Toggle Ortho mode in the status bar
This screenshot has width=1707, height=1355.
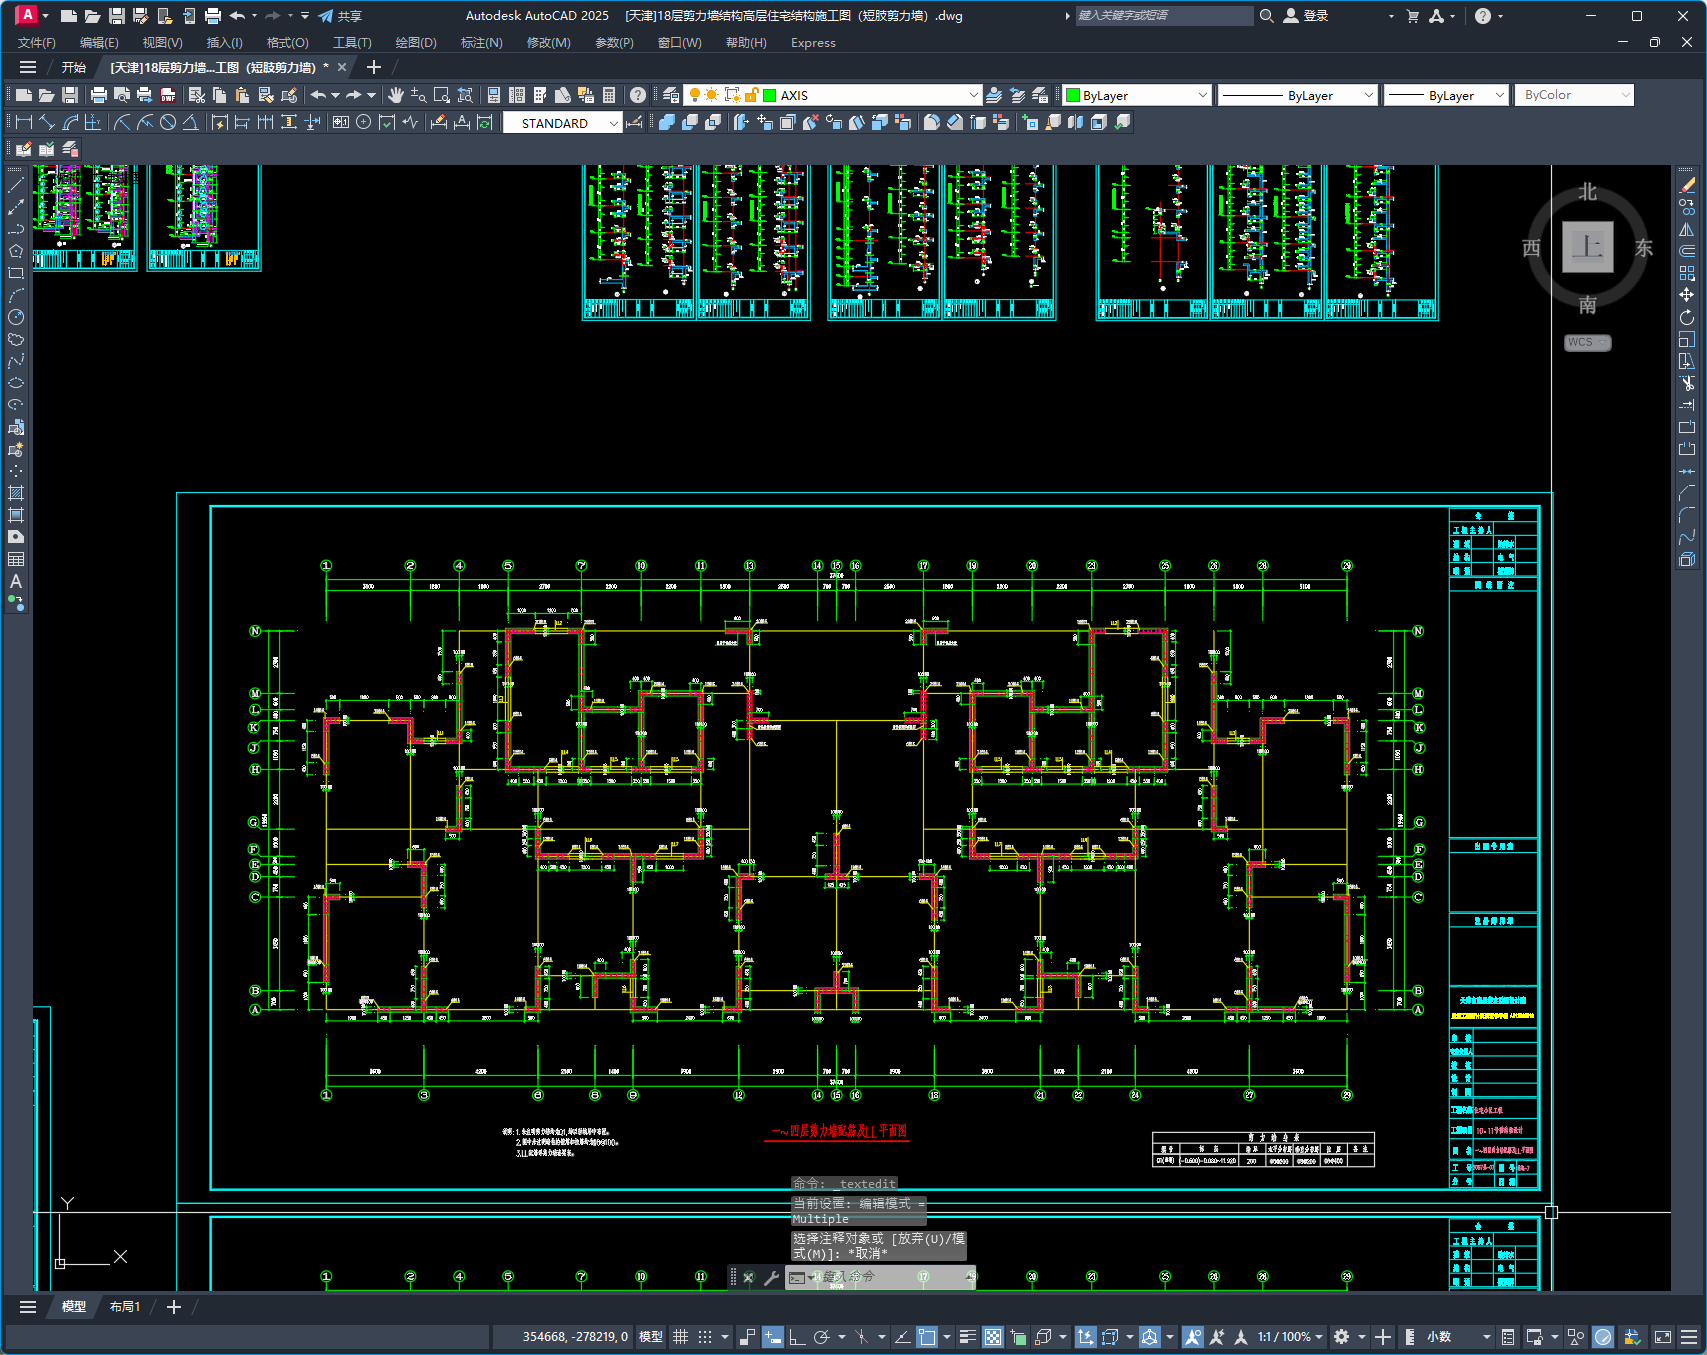797,1337
